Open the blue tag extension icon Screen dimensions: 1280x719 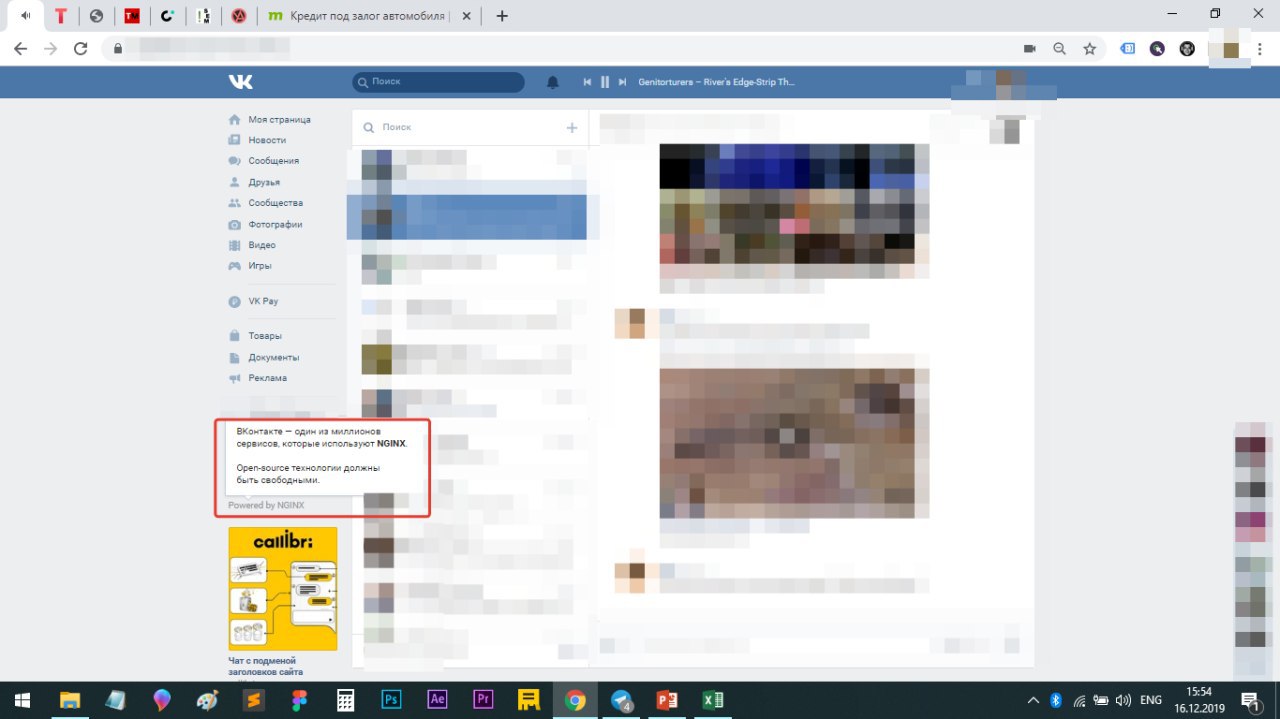(1127, 48)
